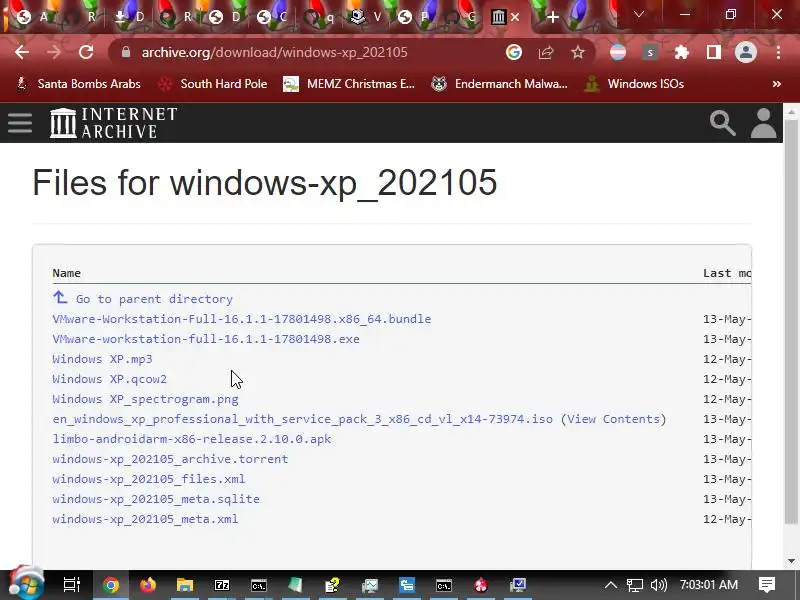The image size is (800, 600).
Task: Click the Internet Archive logo
Action: [x=114, y=123]
